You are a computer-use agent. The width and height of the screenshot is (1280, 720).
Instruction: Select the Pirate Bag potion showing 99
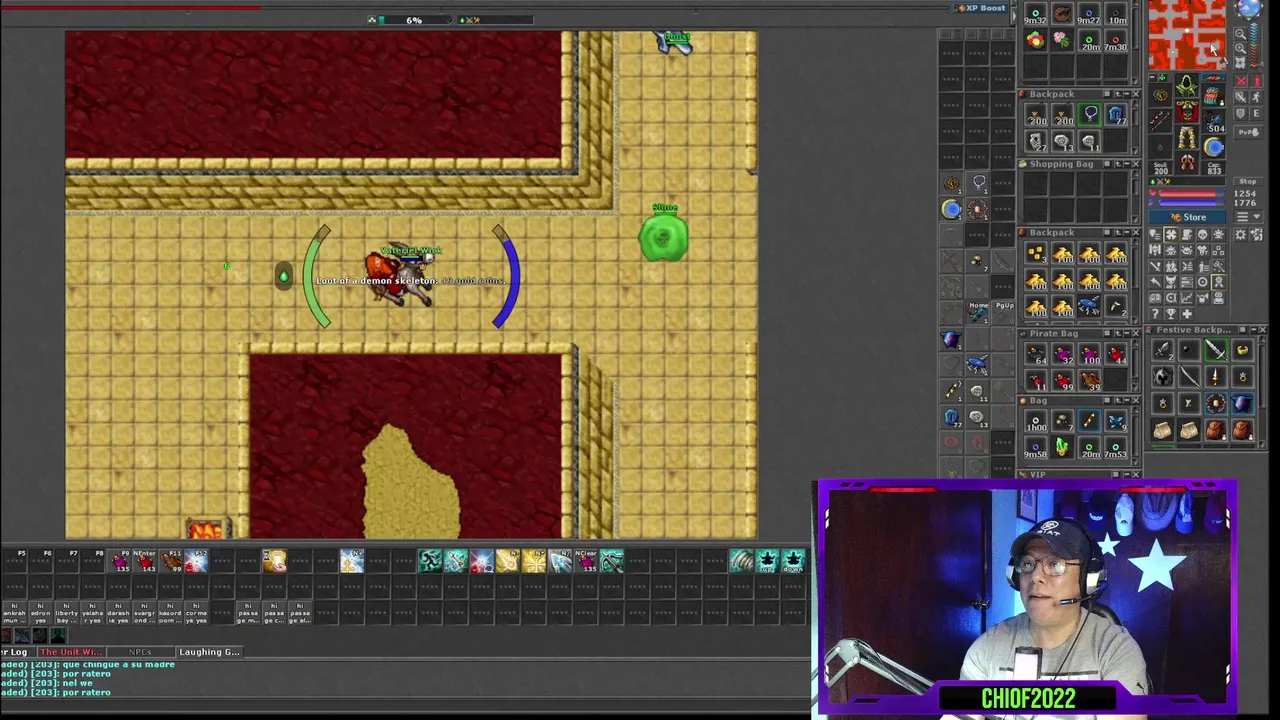click(x=1062, y=381)
